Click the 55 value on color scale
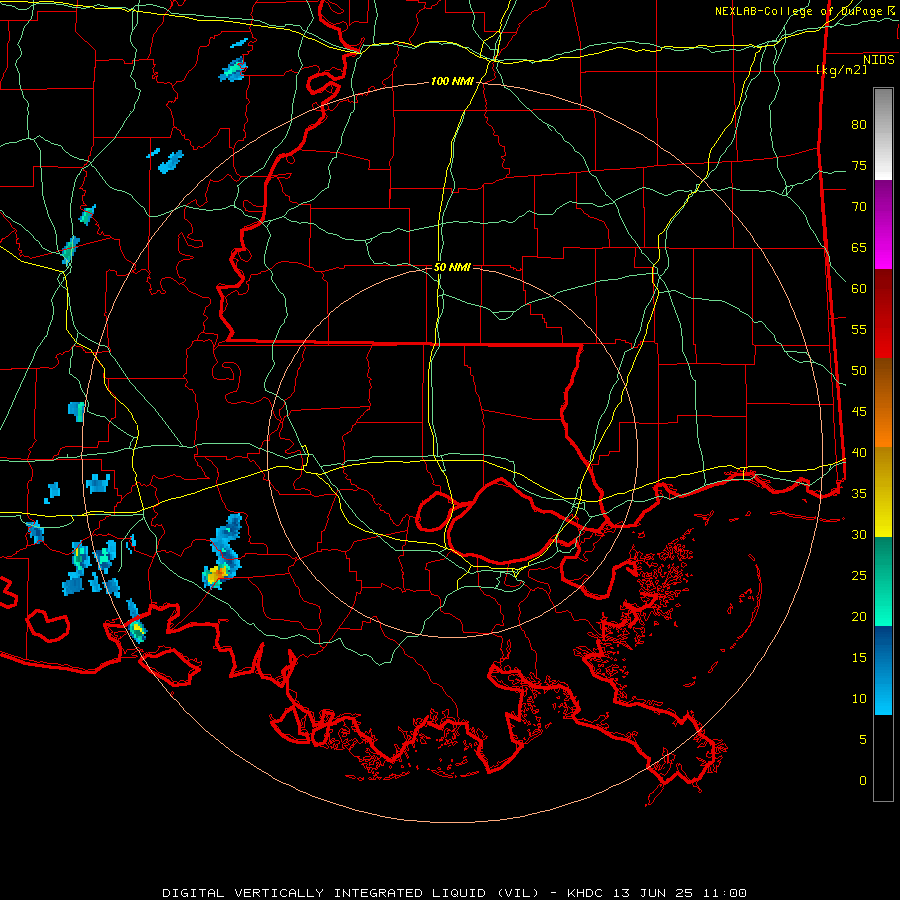 [859, 330]
